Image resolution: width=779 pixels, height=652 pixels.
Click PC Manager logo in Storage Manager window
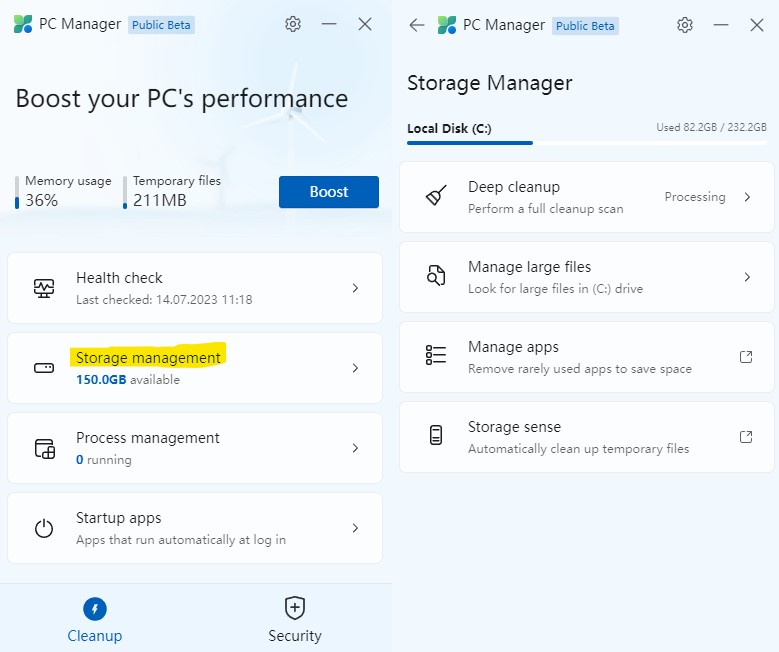[x=447, y=25]
